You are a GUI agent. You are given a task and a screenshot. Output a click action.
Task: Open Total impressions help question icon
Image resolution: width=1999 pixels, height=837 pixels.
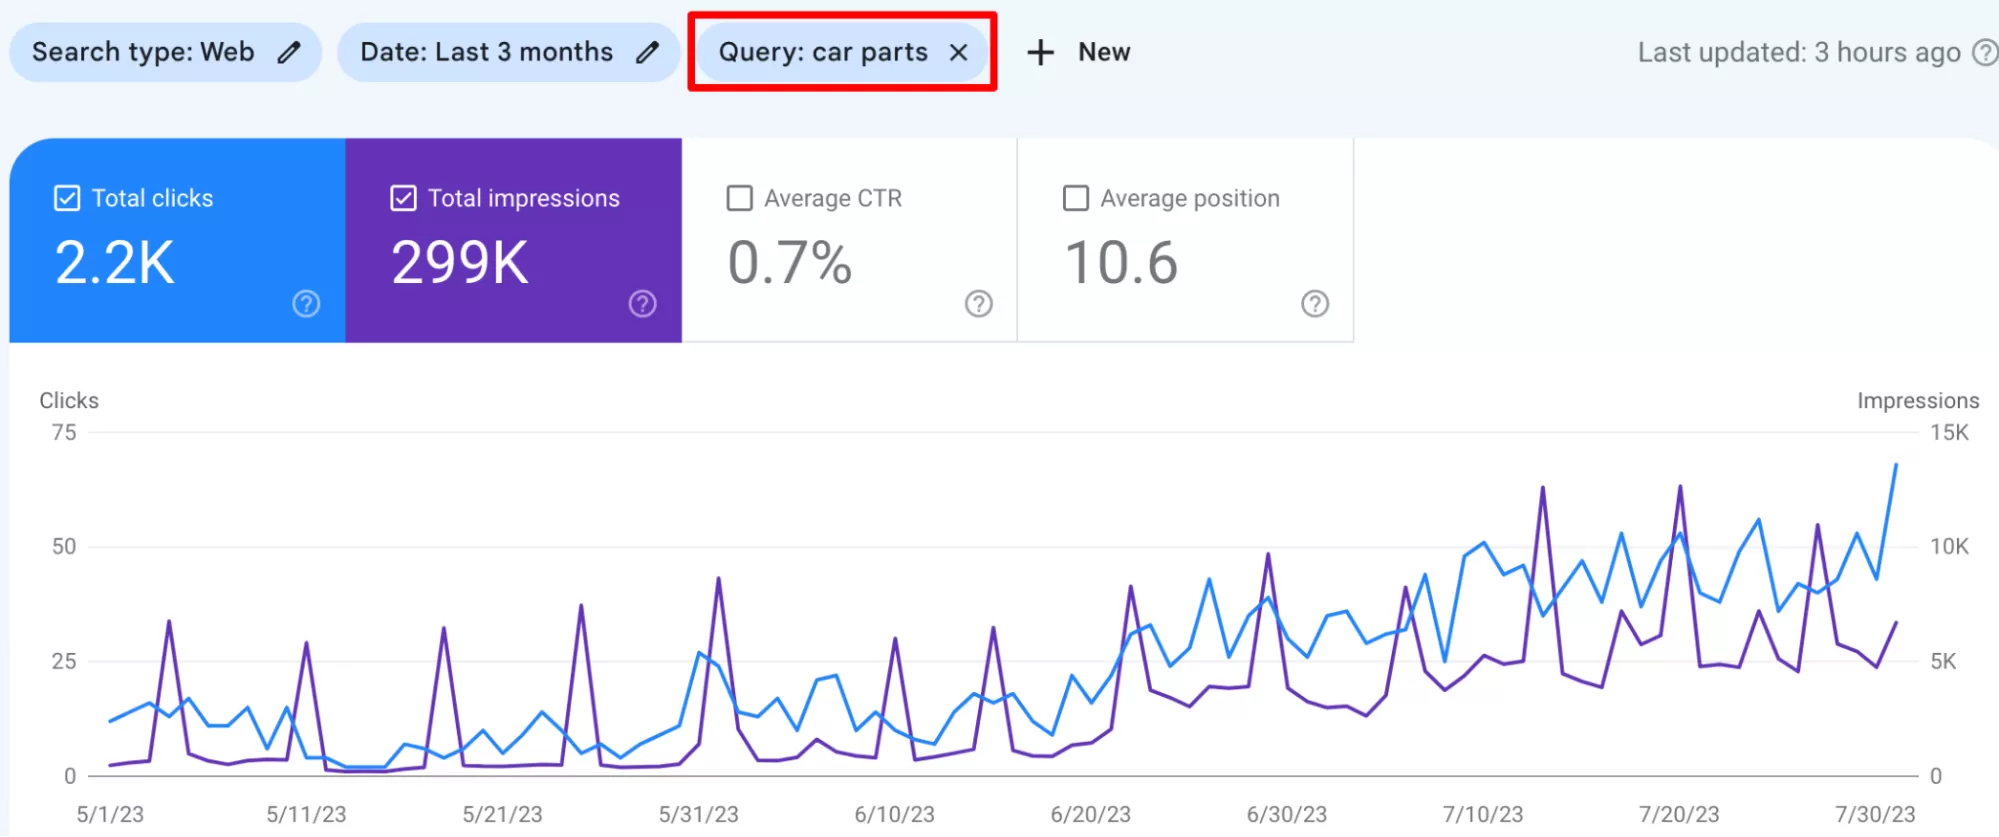click(642, 303)
